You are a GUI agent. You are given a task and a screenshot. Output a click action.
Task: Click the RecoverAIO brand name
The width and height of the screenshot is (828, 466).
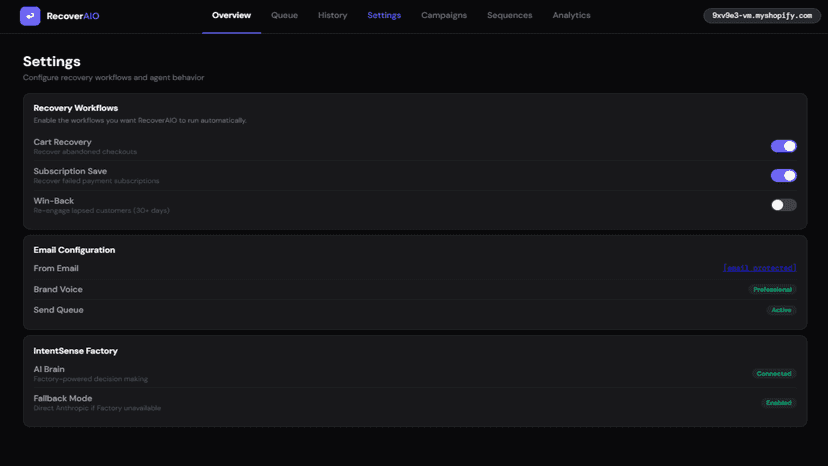[x=73, y=16]
